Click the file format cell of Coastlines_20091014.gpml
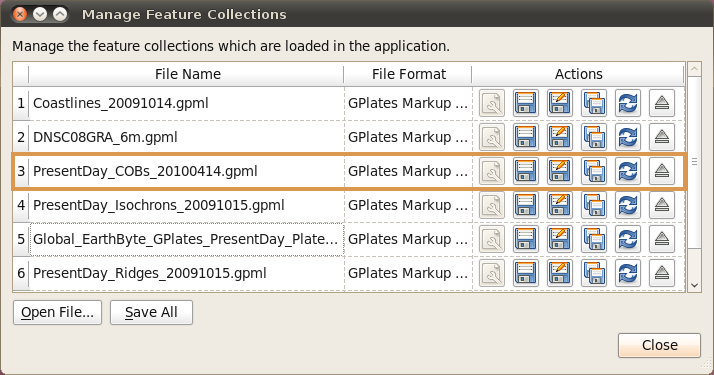Image resolution: width=714 pixels, height=375 pixels. (408, 103)
